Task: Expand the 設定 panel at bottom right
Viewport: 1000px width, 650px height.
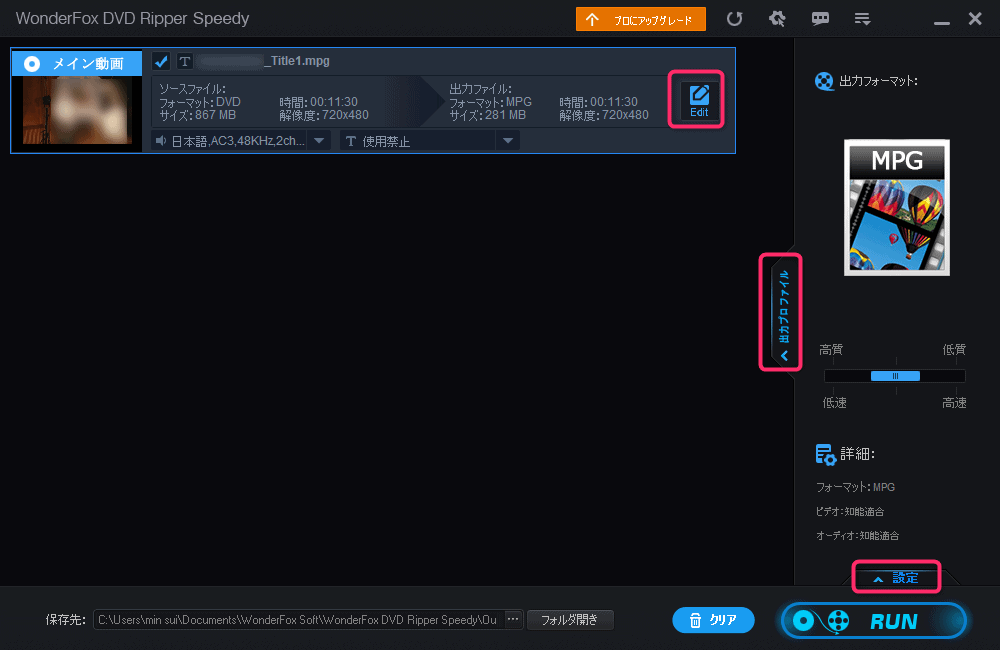Action: (896, 578)
